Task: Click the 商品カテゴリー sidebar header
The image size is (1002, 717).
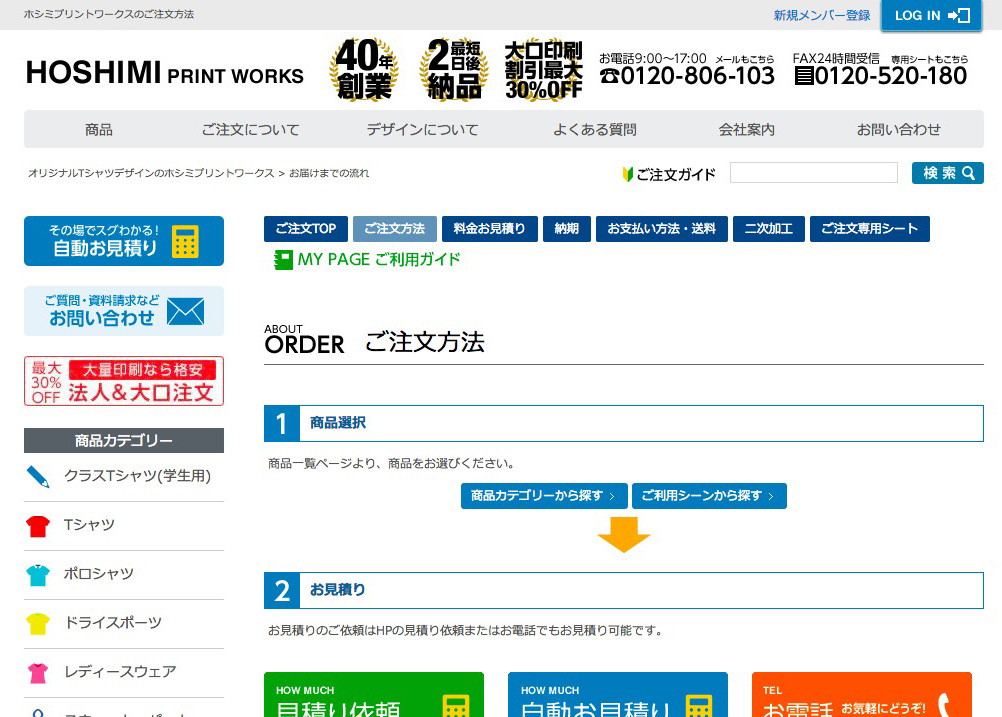Action: pos(124,440)
